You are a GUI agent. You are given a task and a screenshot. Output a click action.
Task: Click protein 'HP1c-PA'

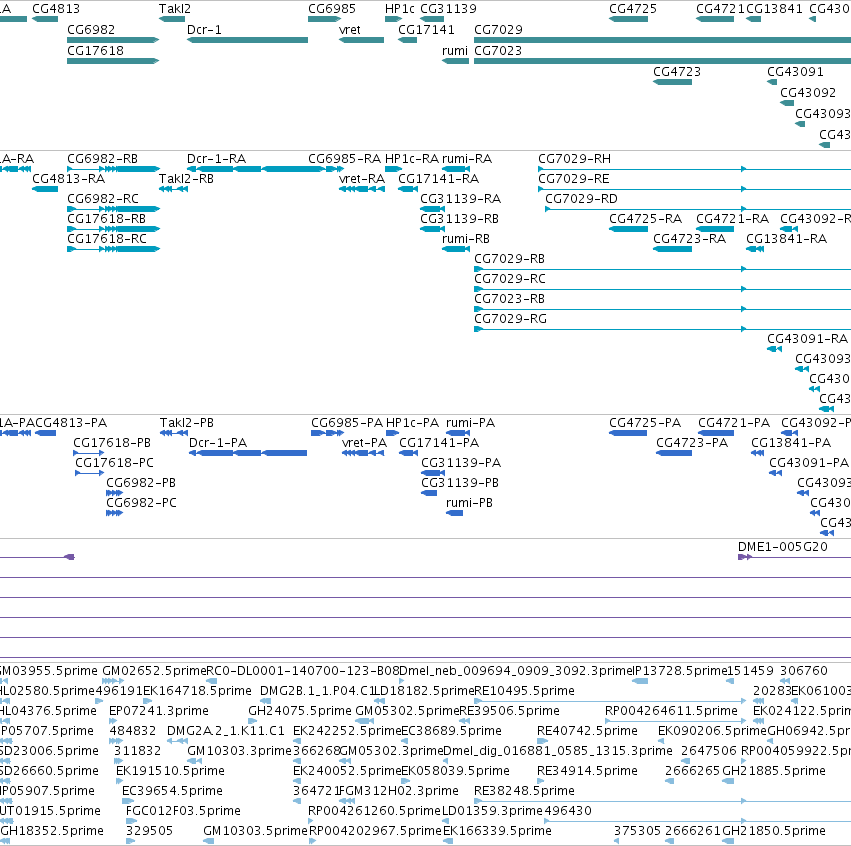point(412,423)
